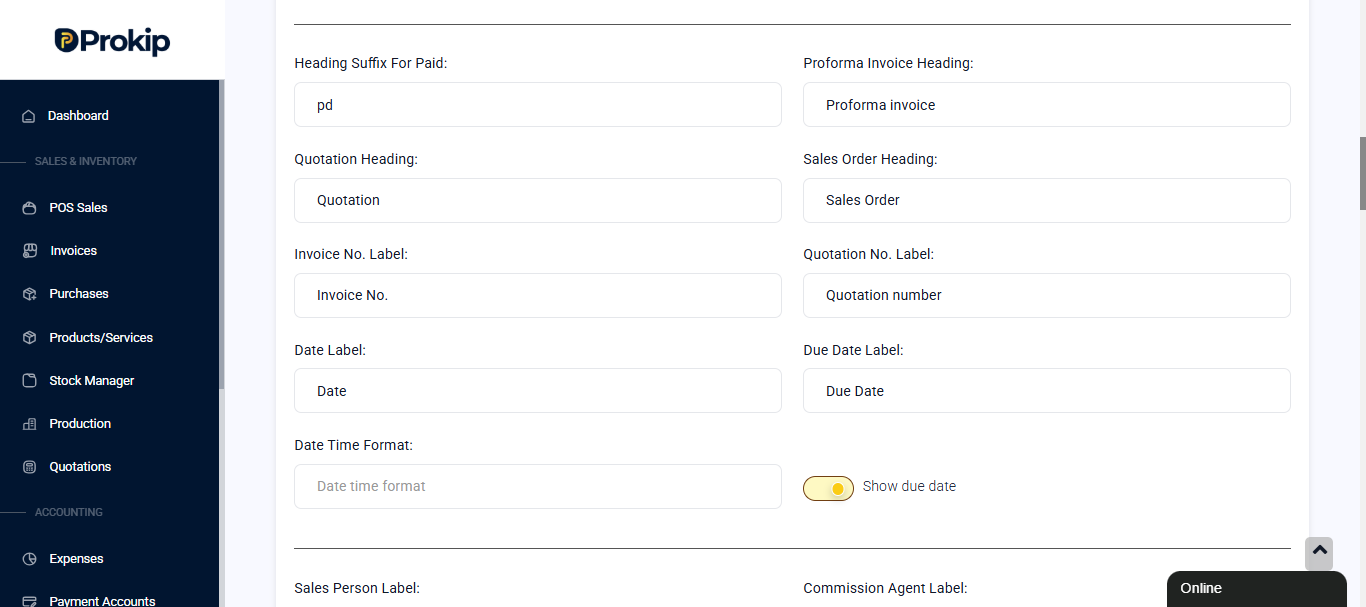
Task: Click the Production building icon
Action: tap(29, 424)
